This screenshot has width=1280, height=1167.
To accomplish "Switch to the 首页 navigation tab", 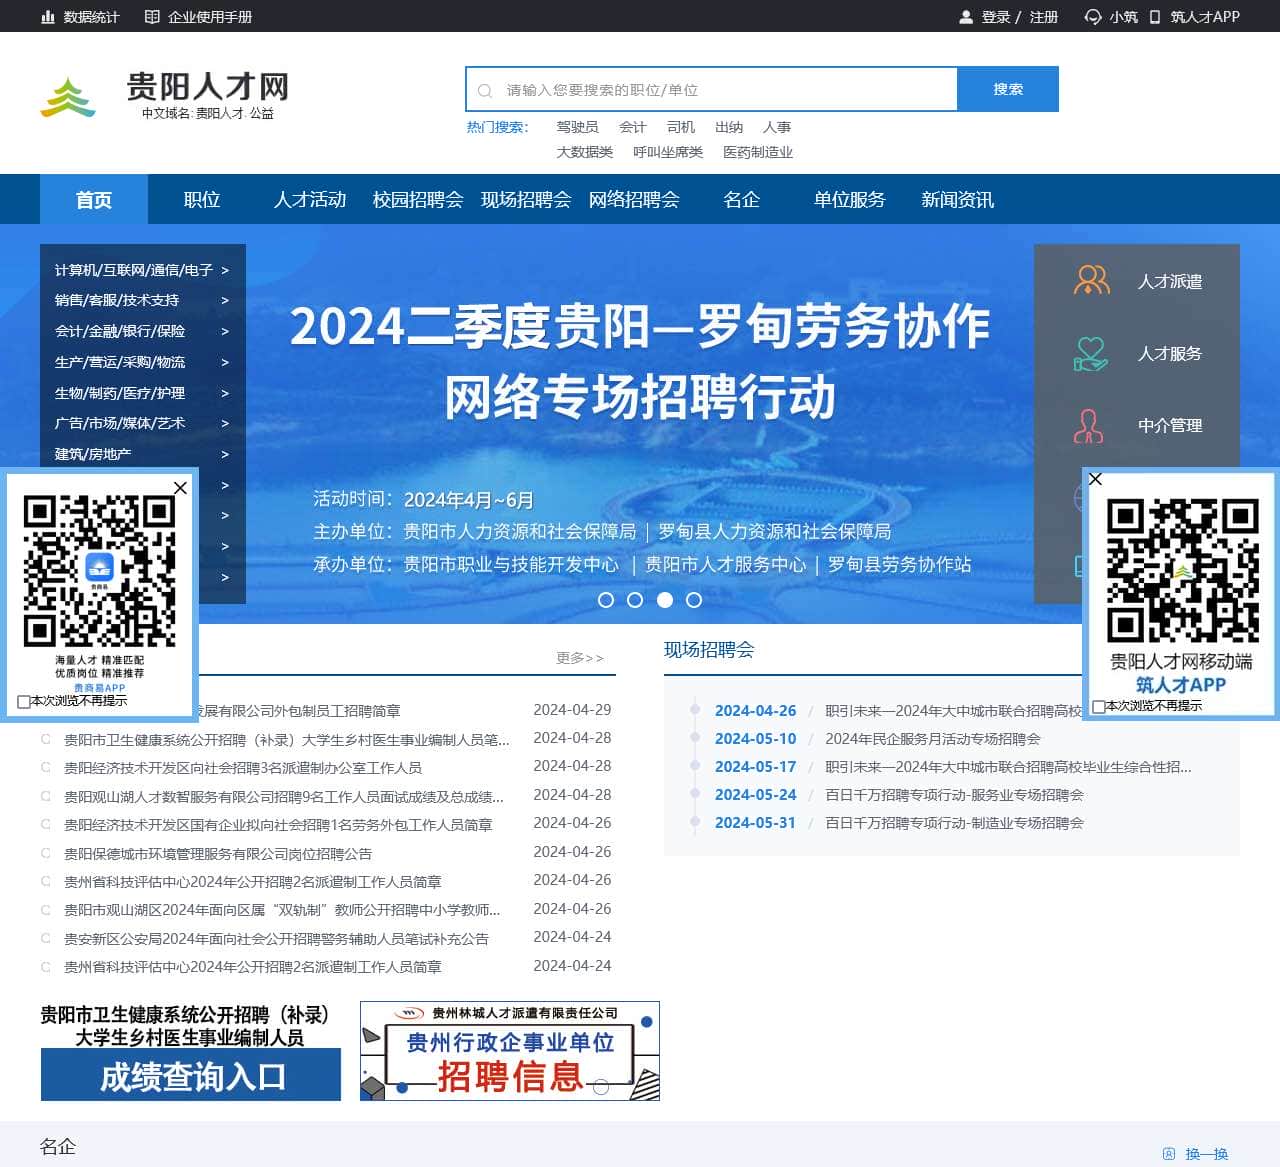I will (x=94, y=199).
